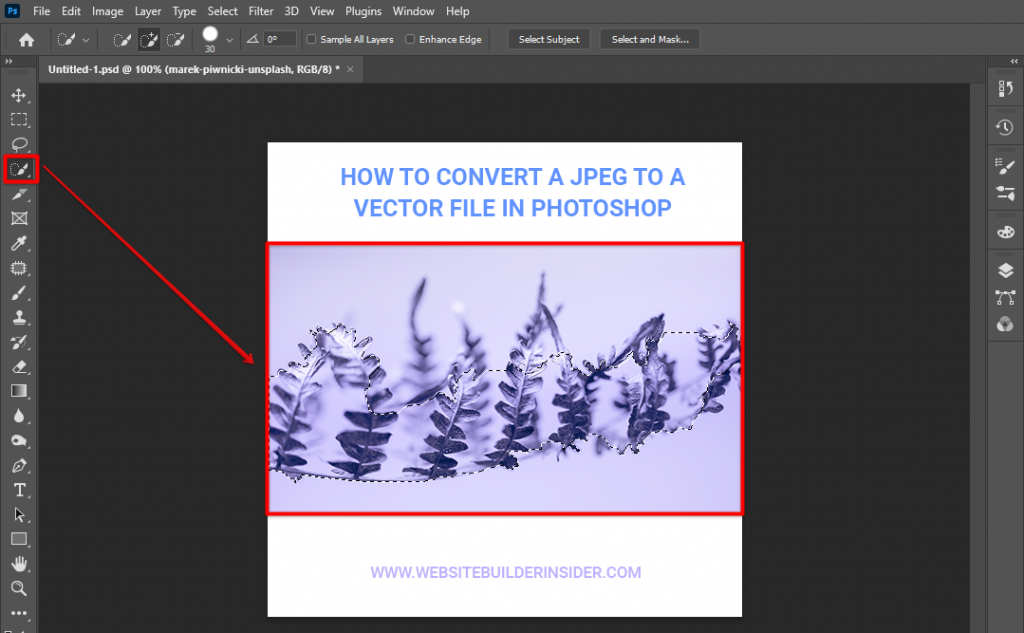Click the Untitled-1.psd document tab

(x=190, y=70)
